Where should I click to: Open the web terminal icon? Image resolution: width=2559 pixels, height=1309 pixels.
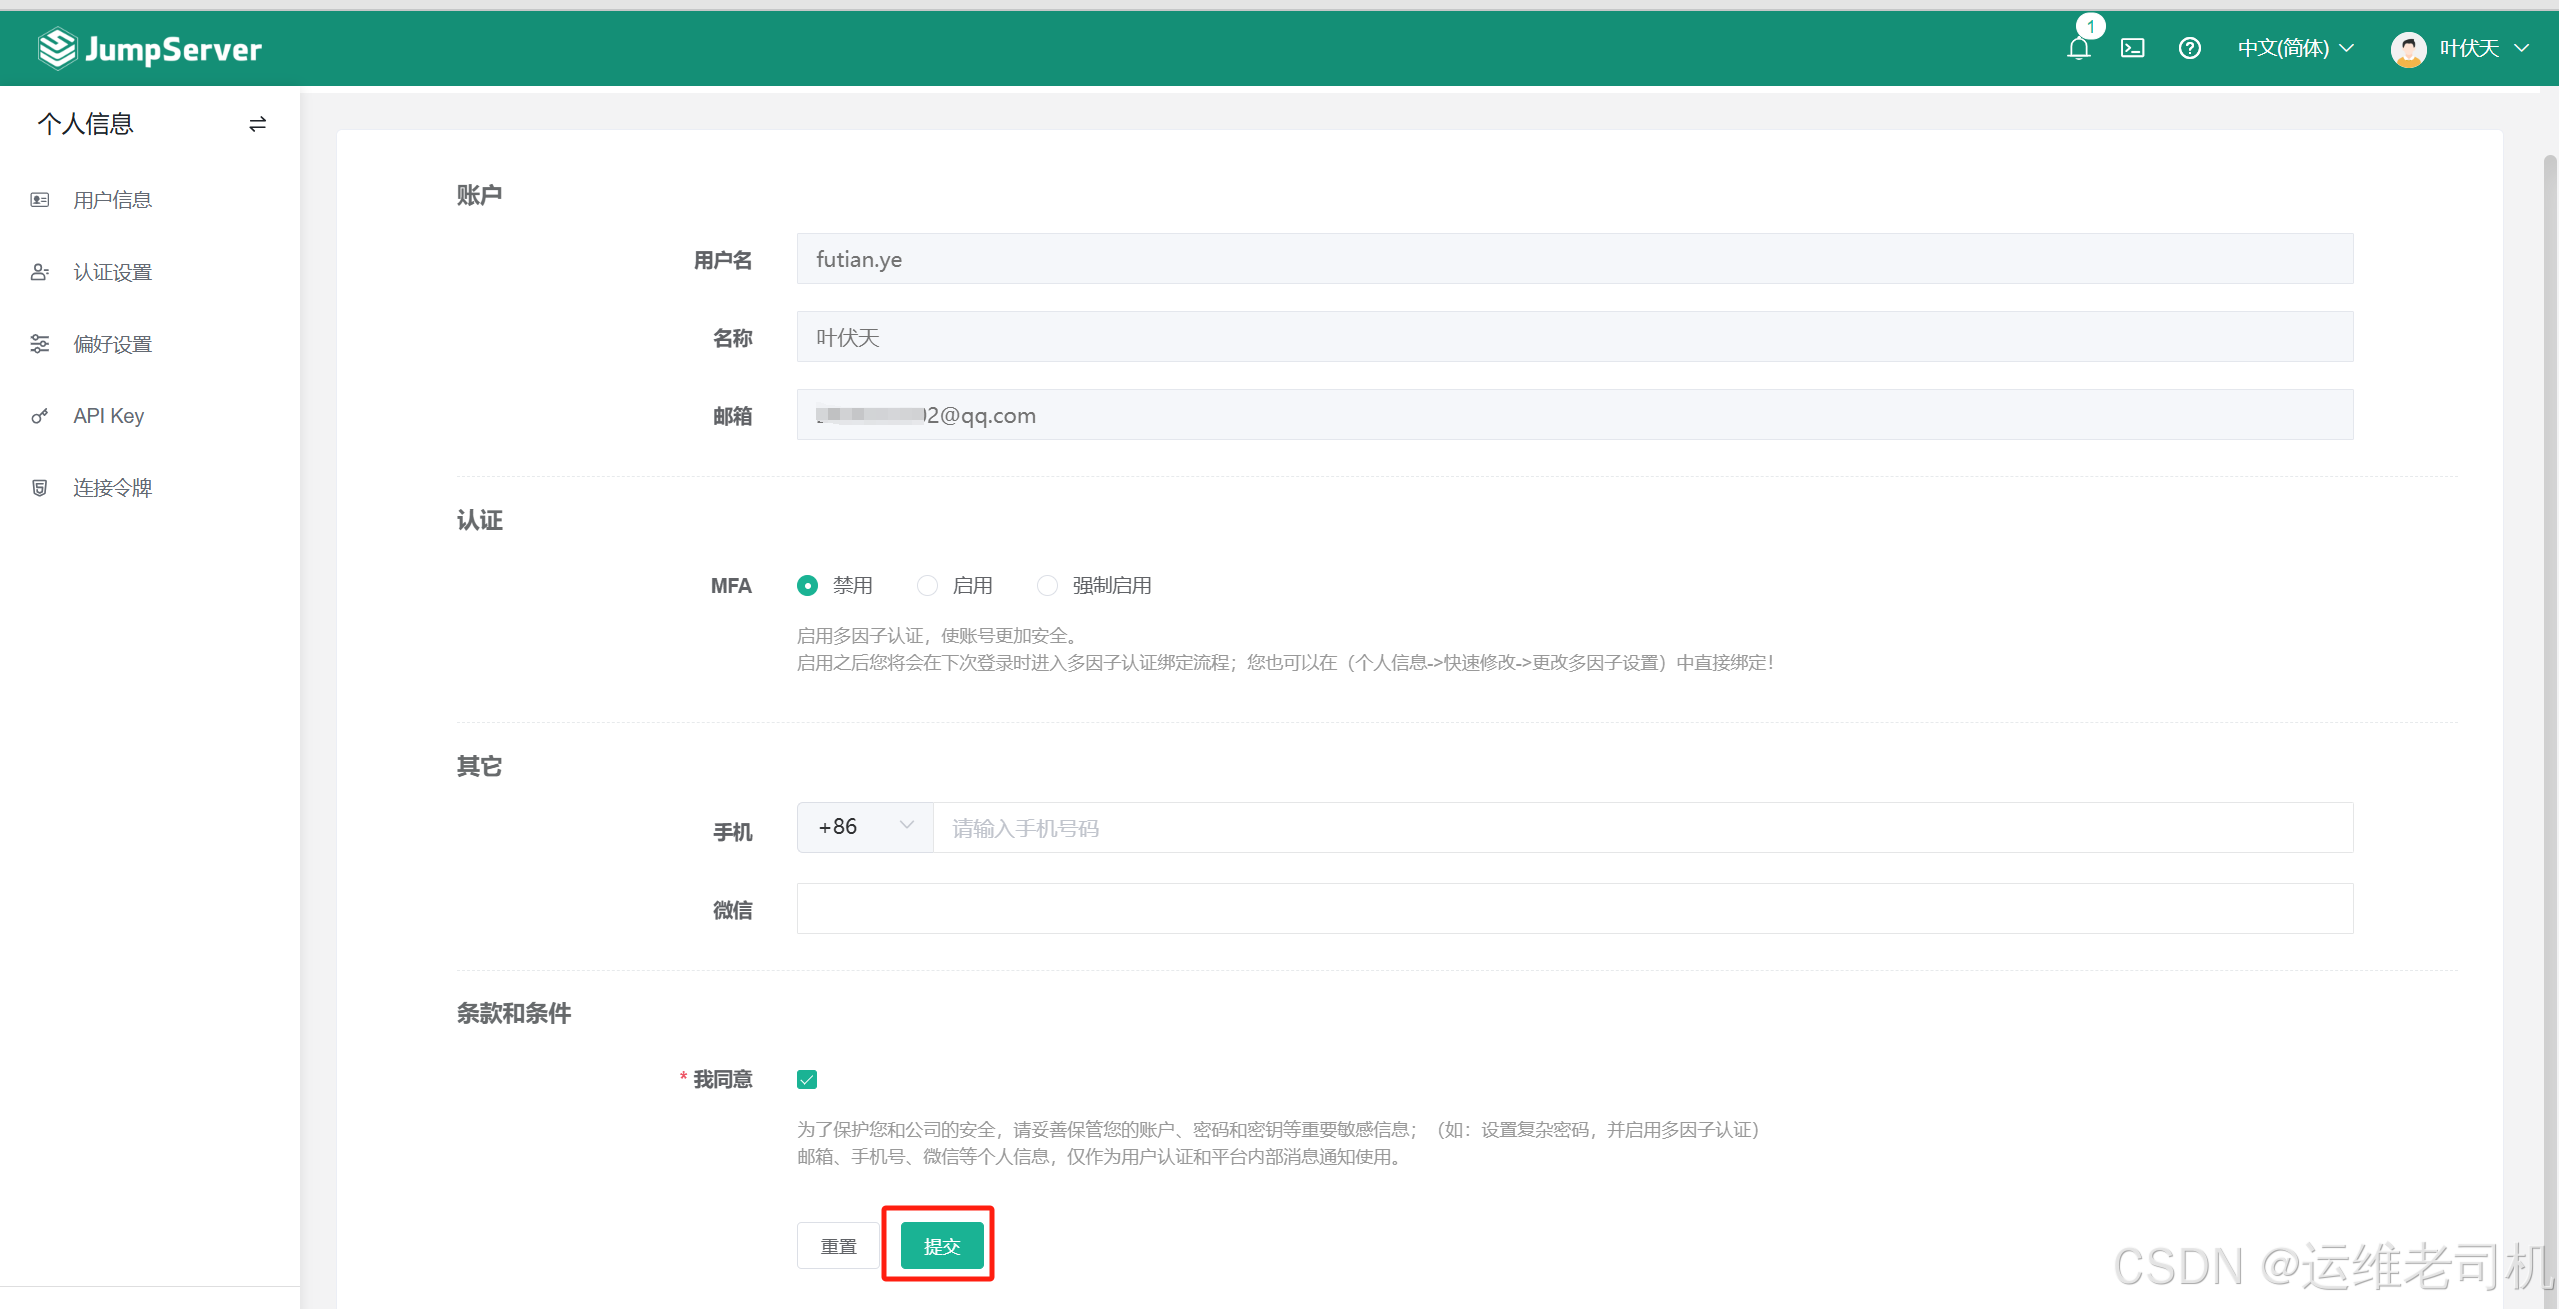point(2132,48)
